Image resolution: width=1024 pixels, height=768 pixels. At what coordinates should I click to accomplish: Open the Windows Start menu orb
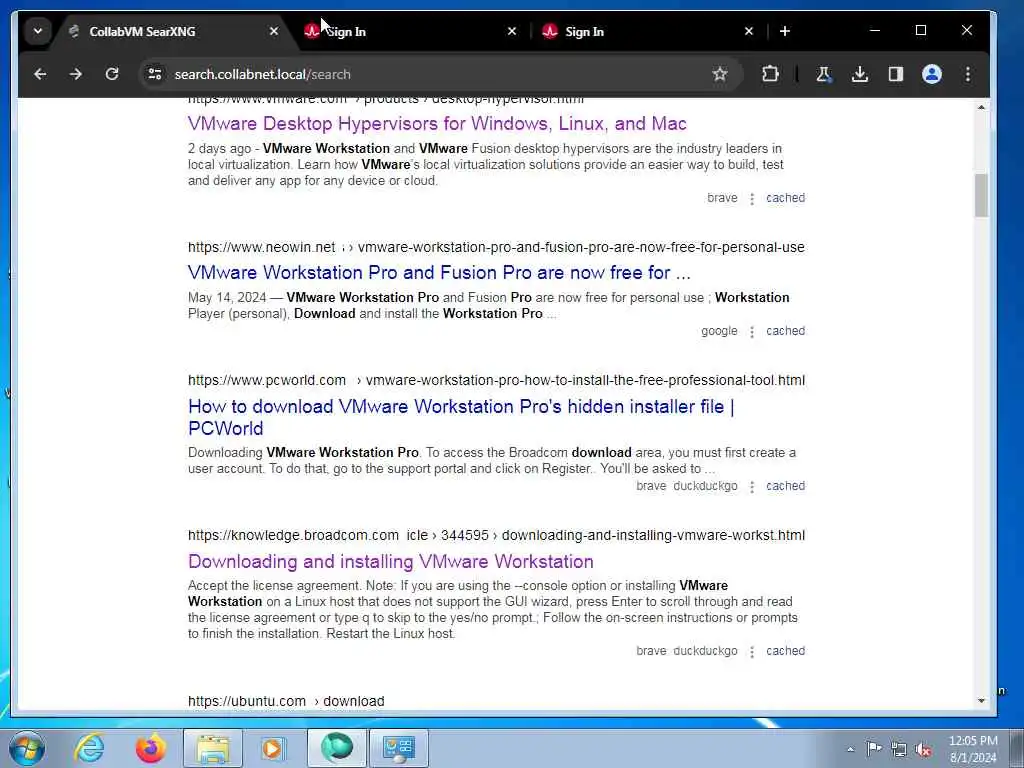pos(27,748)
